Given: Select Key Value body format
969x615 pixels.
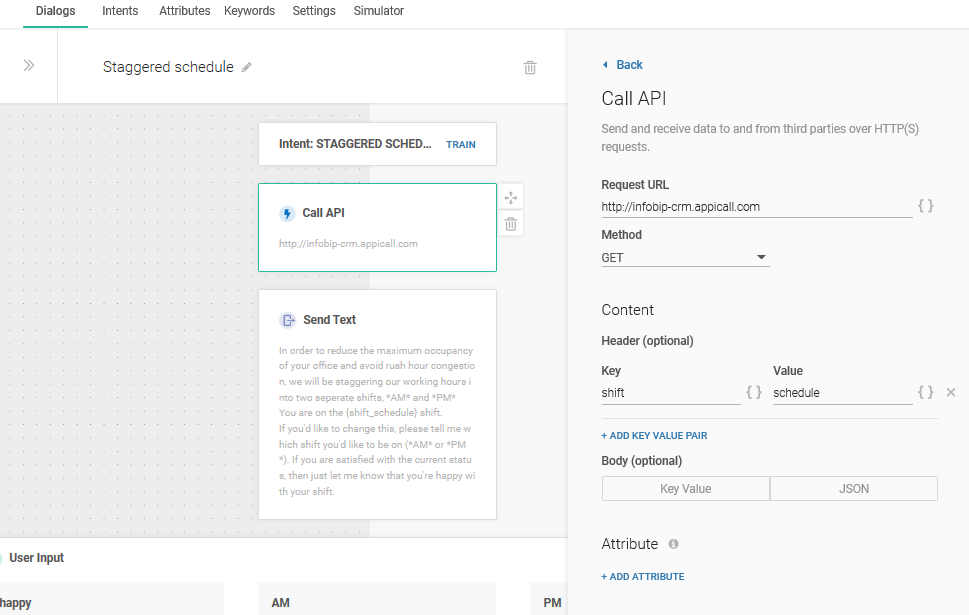Looking at the screenshot, I should pyautogui.click(x=685, y=489).
